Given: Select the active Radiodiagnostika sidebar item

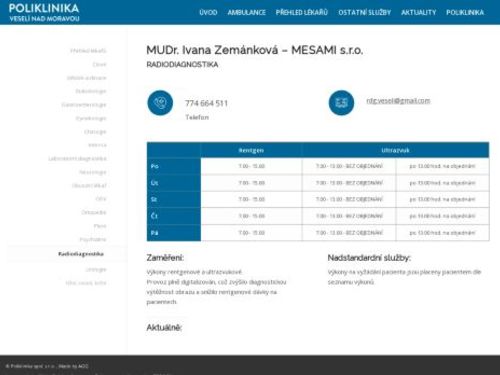Looking at the screenshot, I should click(81, 254).
